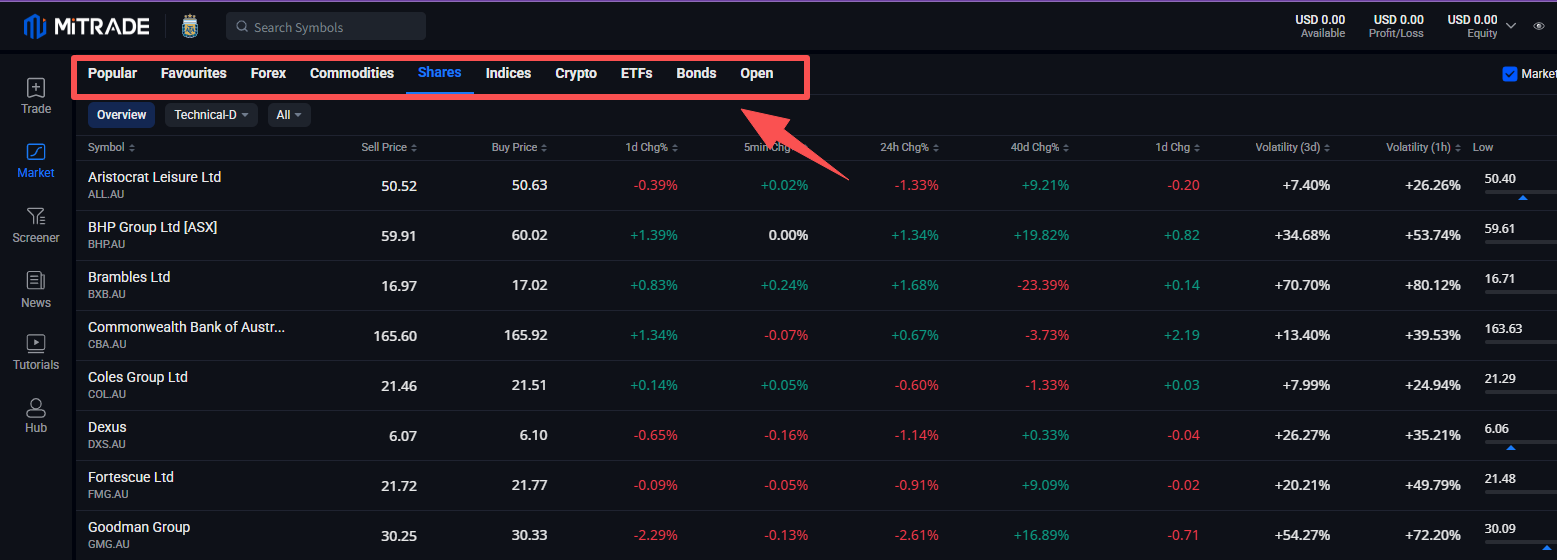This screenshot has height=560, width=1557.
Task: Switch to the Favourites tab
Action: [194, 73]
